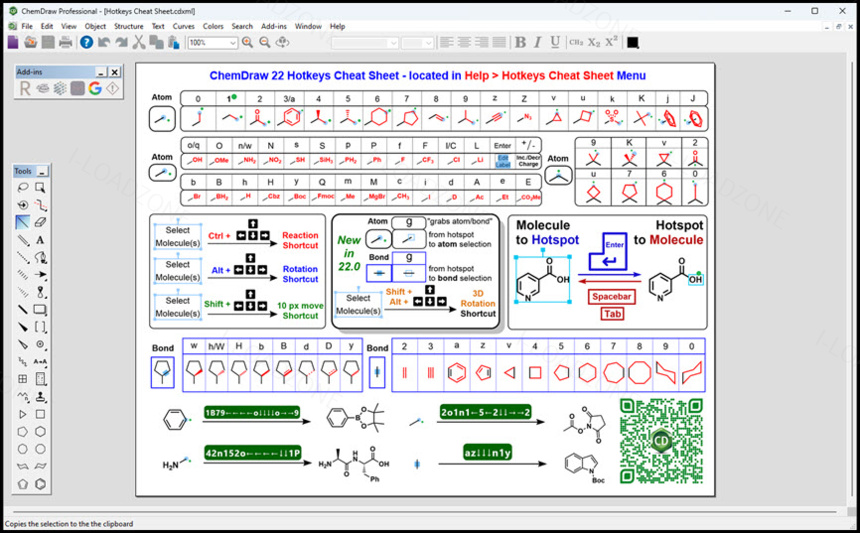Open the Structure menu
Image resolution: width=860 pixels, height=533 pixels.
[x=128, y=26]
